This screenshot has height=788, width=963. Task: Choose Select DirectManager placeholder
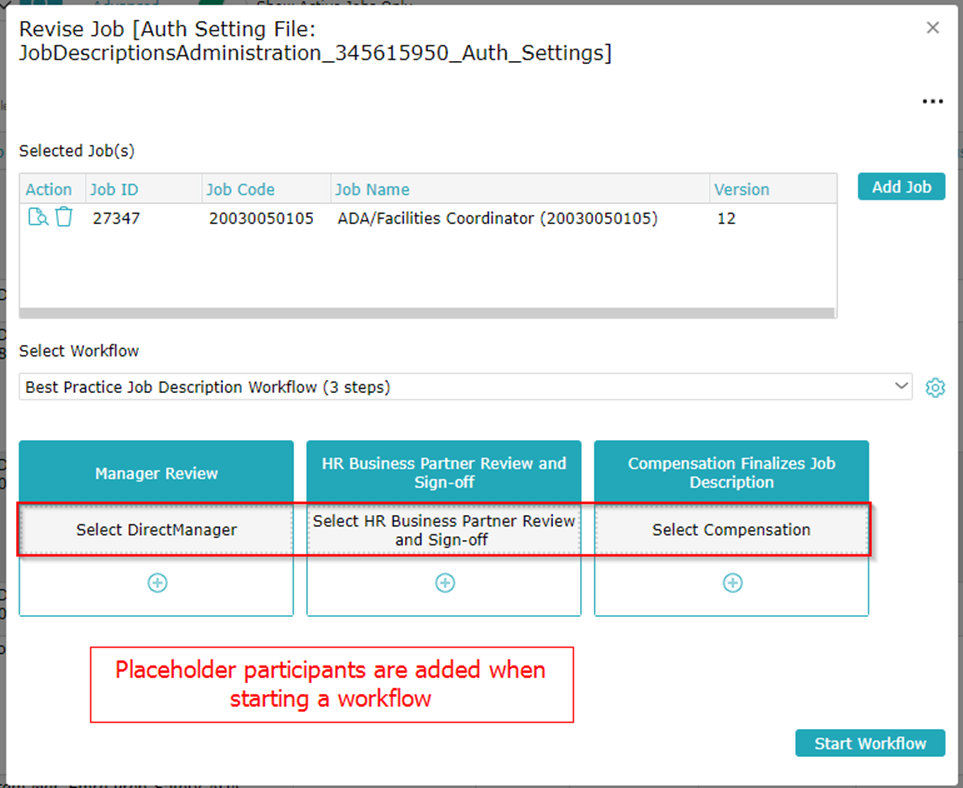(157, 530)
